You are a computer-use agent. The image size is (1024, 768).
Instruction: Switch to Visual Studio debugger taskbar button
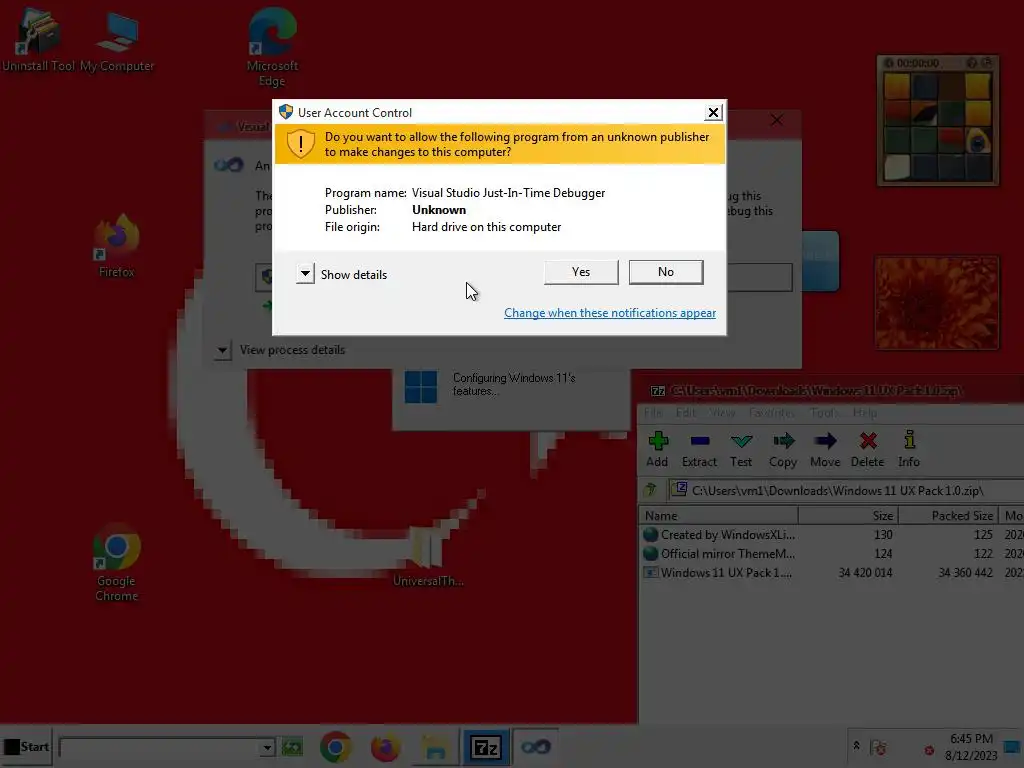click(x=536, y=747)
